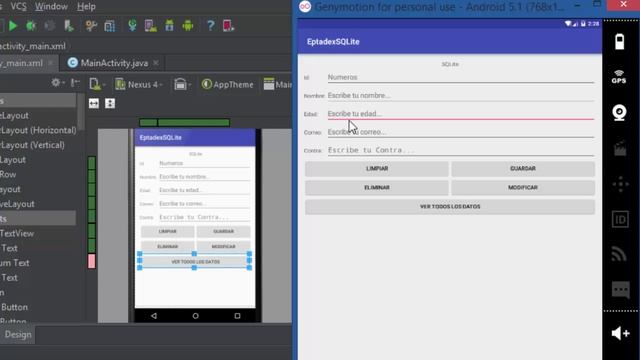Open the VCS menu
The height and width of the screenshot is (360, 640).
[18, 7]
